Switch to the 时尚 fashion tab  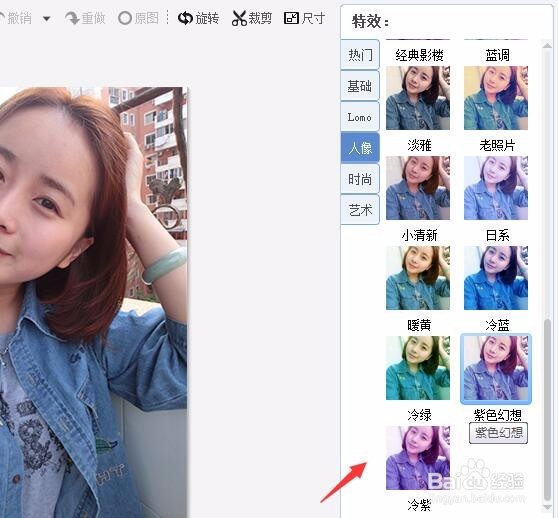coord(360,179)
